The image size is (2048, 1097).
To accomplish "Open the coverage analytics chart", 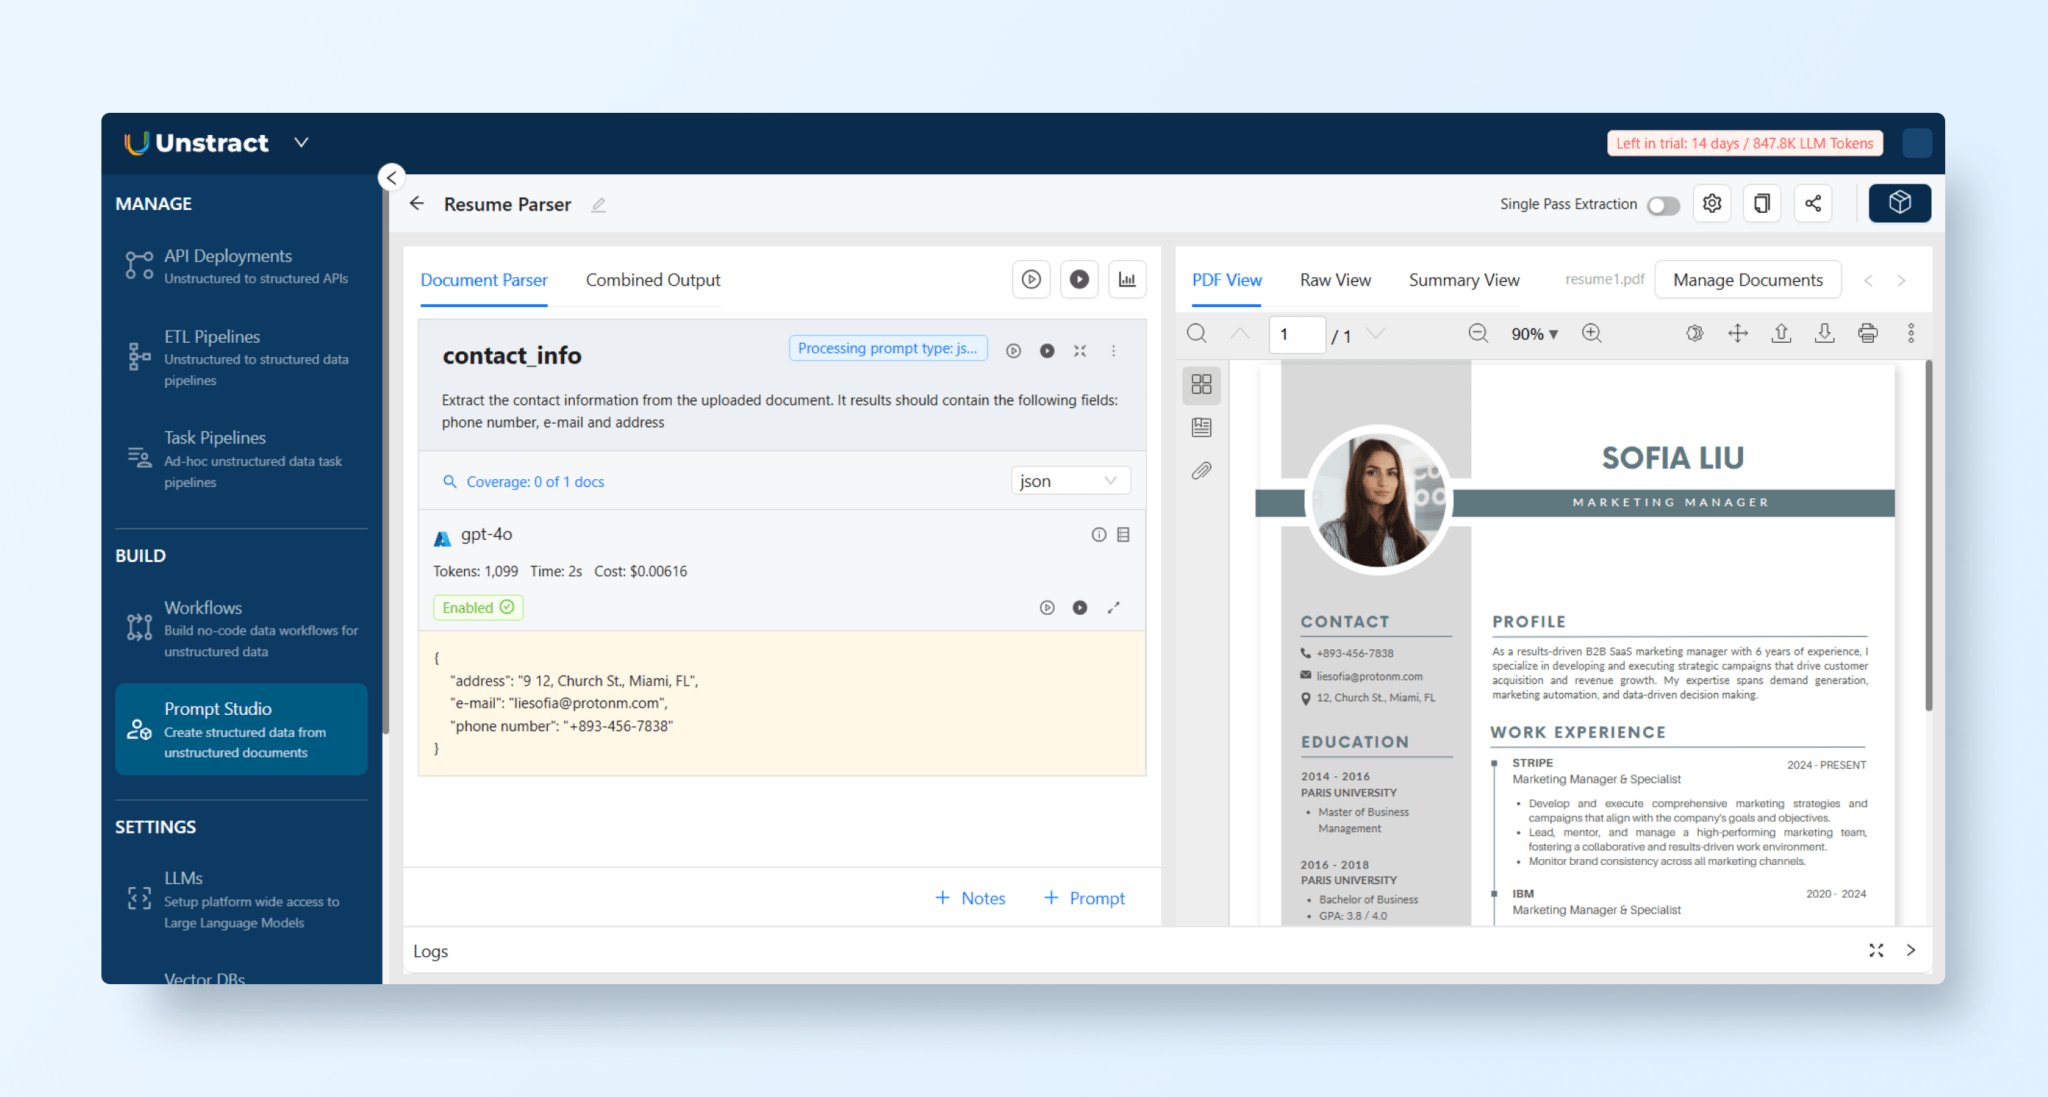I will pos(1127,279).
